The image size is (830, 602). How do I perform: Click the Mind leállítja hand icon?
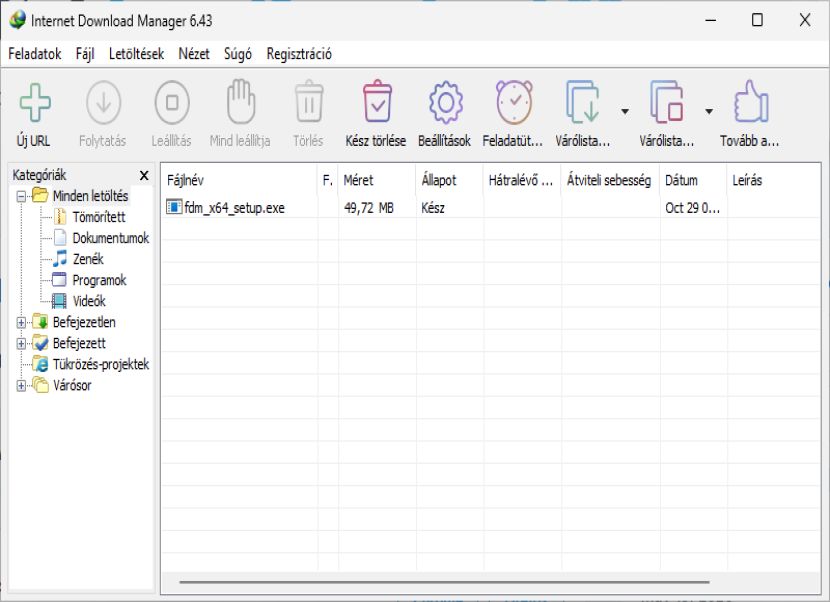(240, 101)
